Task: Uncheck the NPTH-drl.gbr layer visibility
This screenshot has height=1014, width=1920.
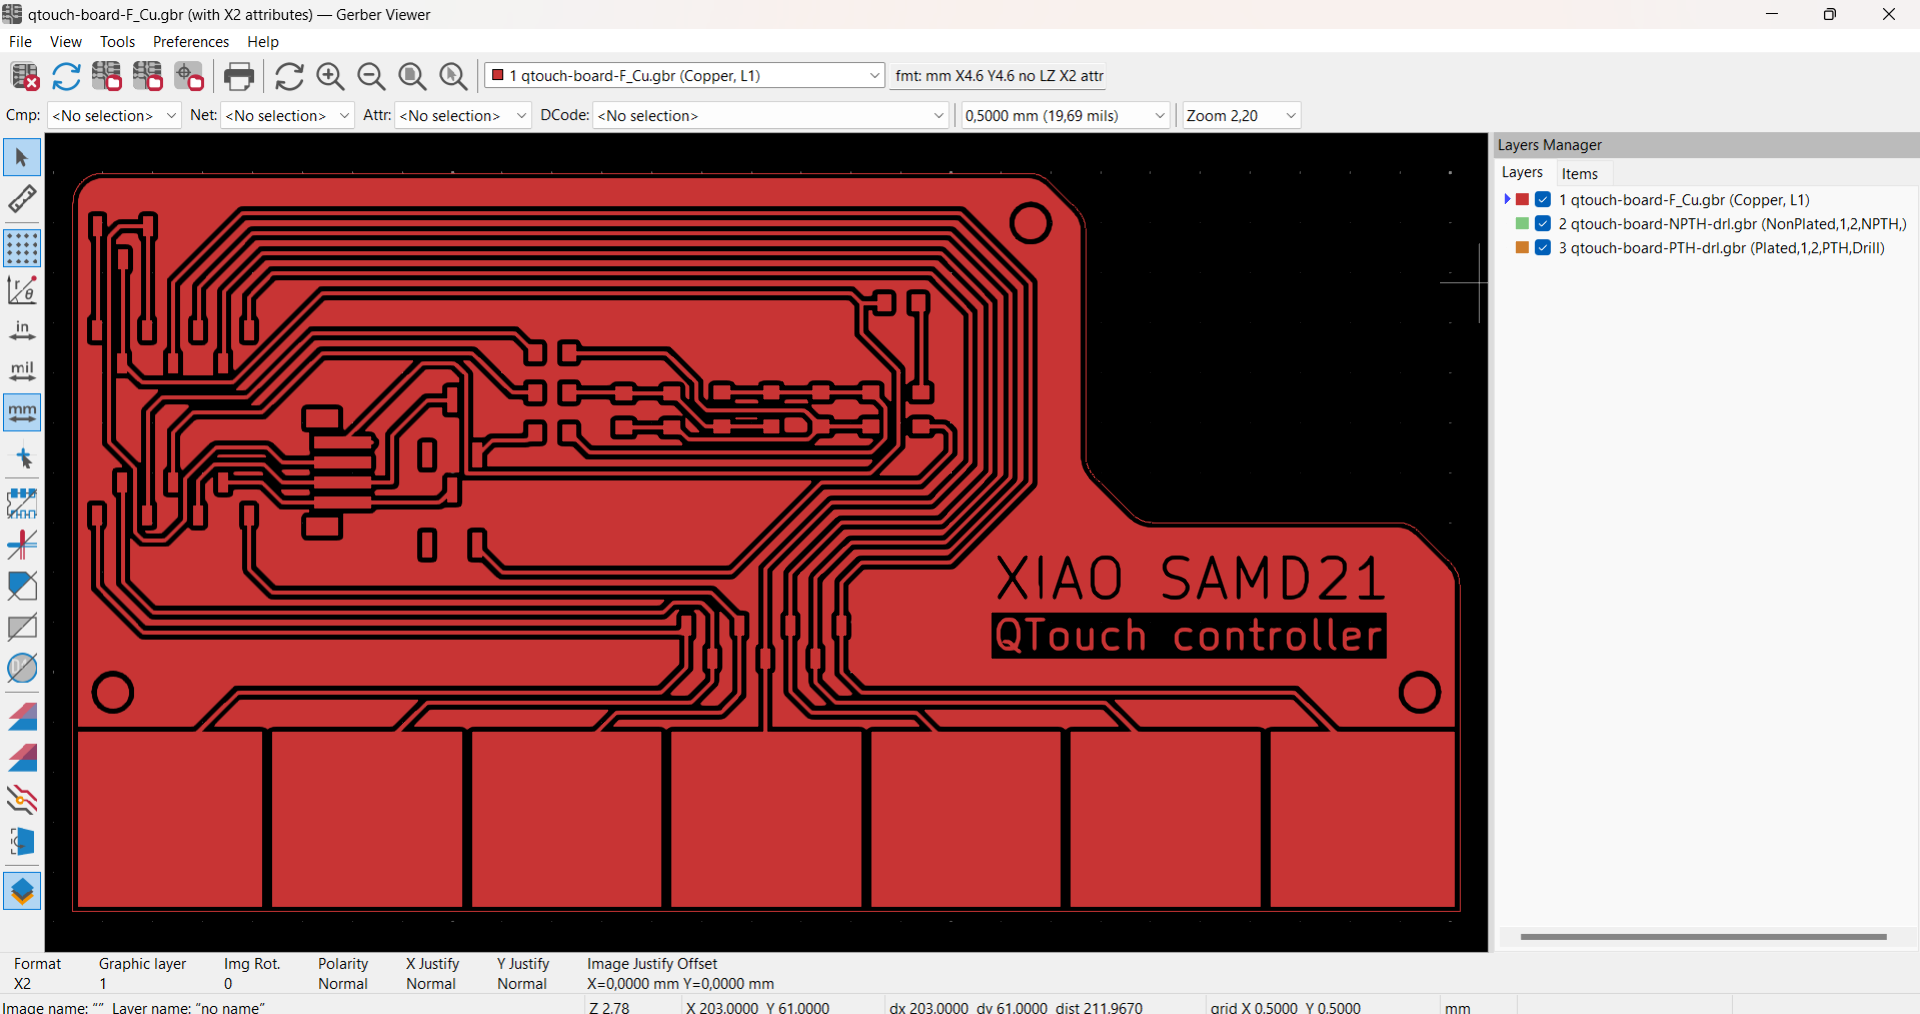Action: click(1543, 224)
